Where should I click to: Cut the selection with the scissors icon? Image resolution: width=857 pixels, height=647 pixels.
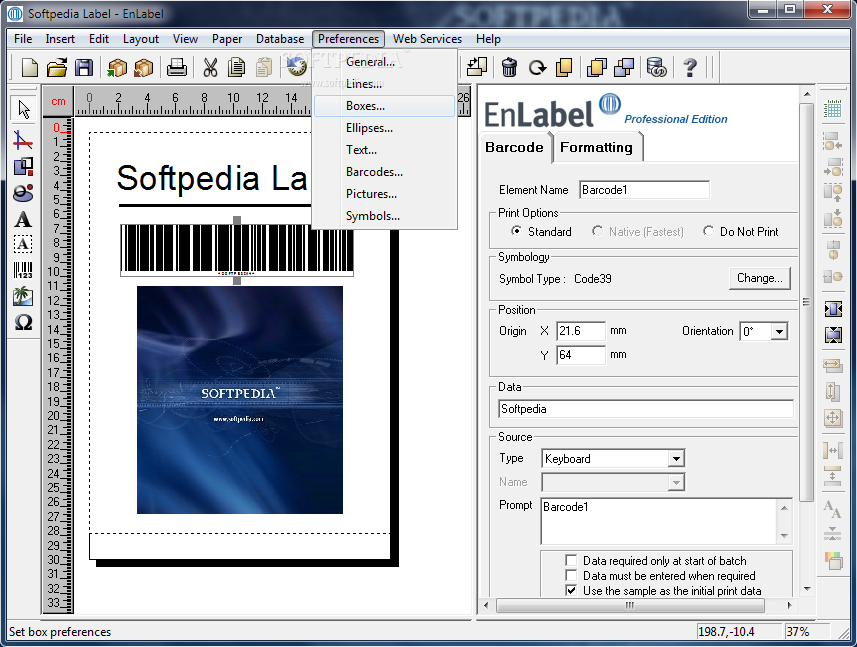(210, 67)
